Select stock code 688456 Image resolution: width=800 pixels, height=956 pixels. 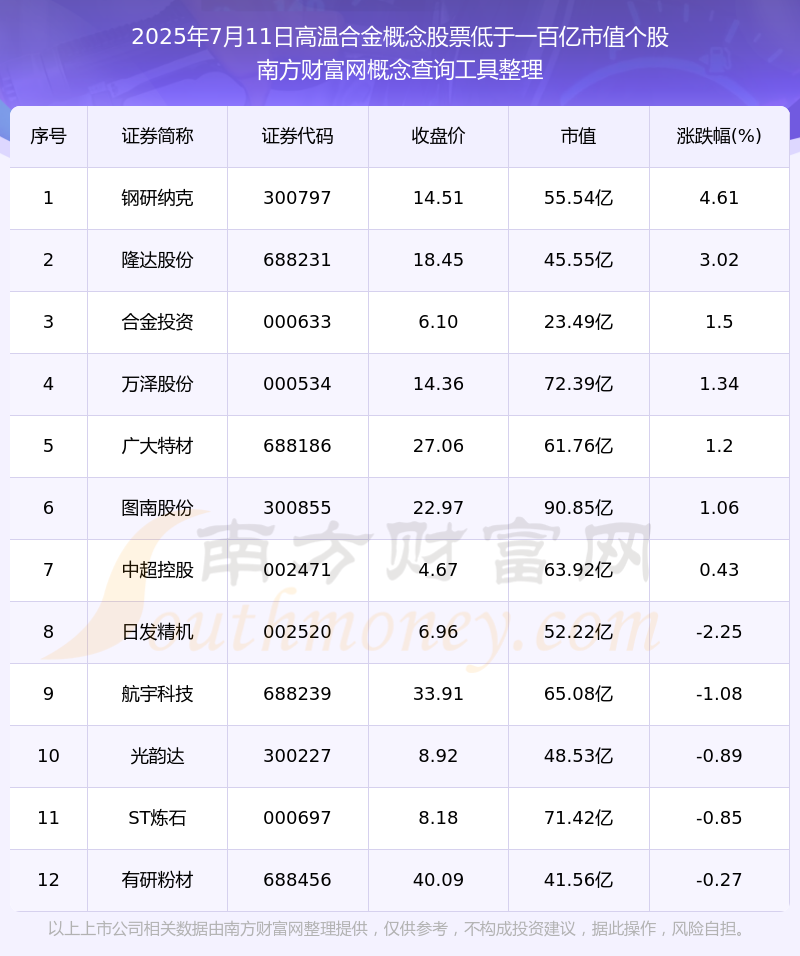coord(298,880)
